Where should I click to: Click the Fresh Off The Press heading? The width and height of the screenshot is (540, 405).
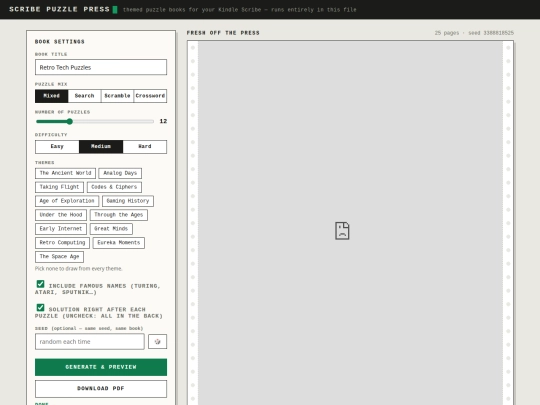223,33
